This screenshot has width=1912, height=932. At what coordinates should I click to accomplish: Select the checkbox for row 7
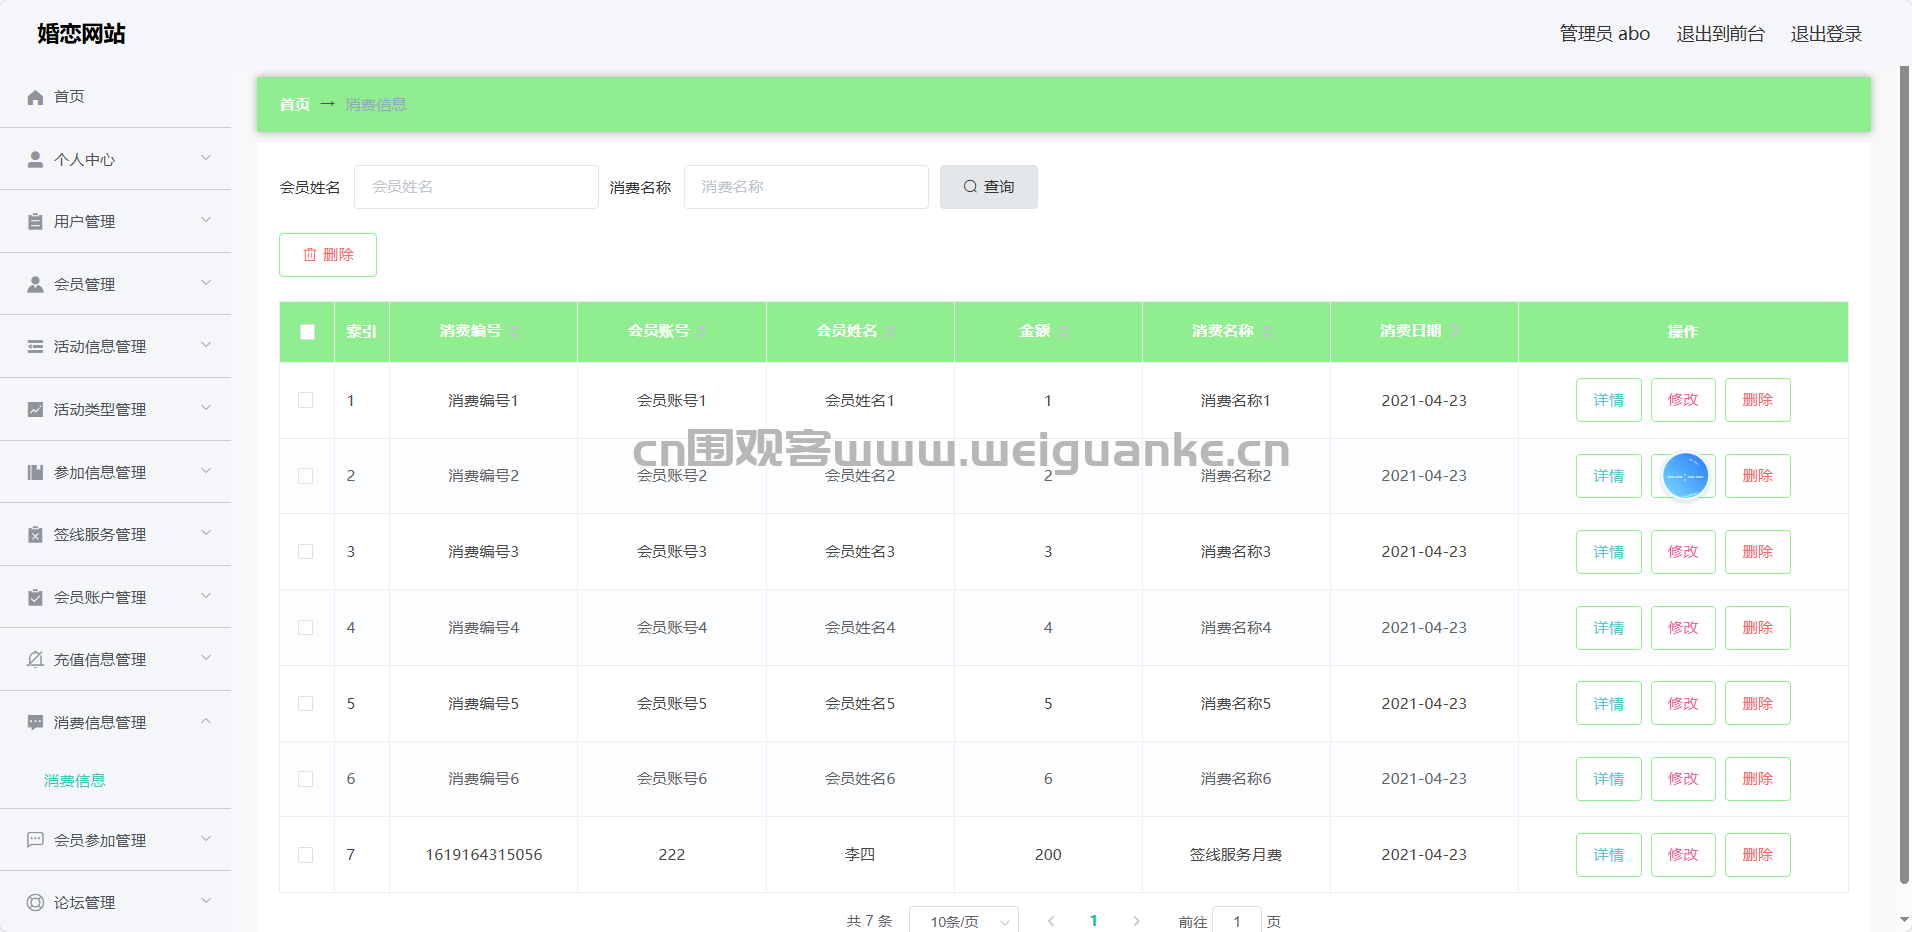coord(306,855)
